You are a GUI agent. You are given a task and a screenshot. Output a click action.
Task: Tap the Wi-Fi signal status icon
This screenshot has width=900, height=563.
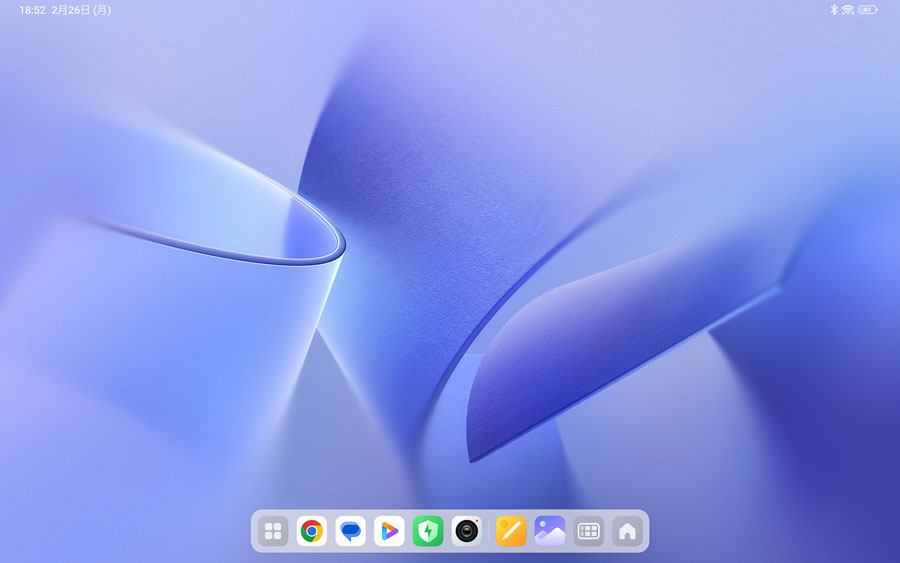pyautogui.click(x=848, y=10)
